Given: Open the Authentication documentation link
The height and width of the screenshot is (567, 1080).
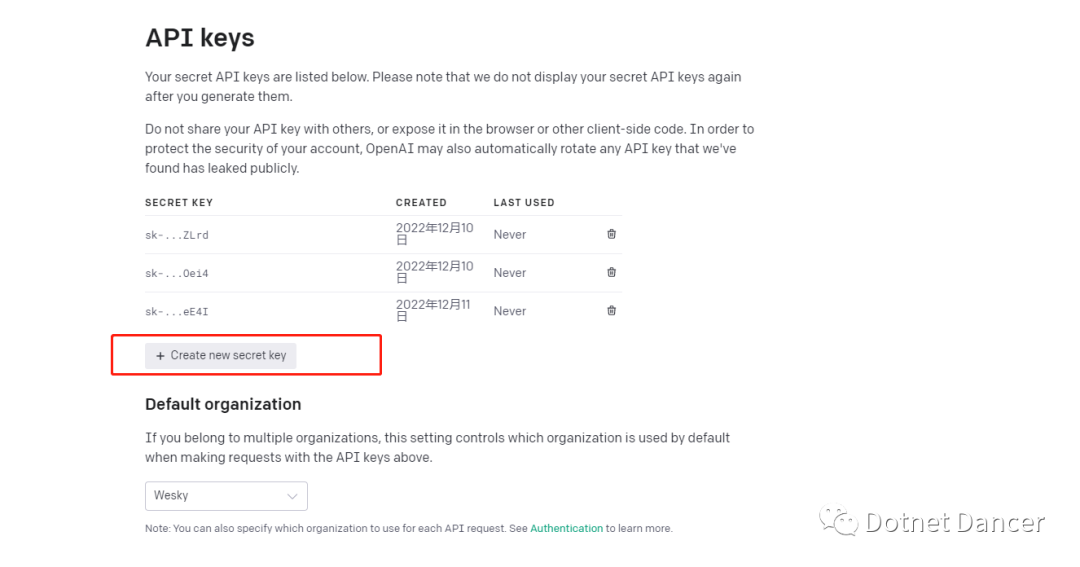Looking at the screenshot, I should coord(566,528).
